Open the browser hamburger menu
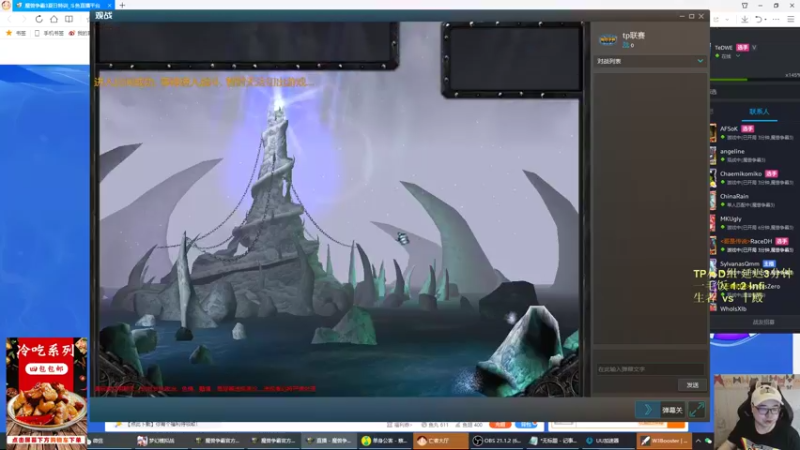The image size is (800, 450). pos(791,19)
